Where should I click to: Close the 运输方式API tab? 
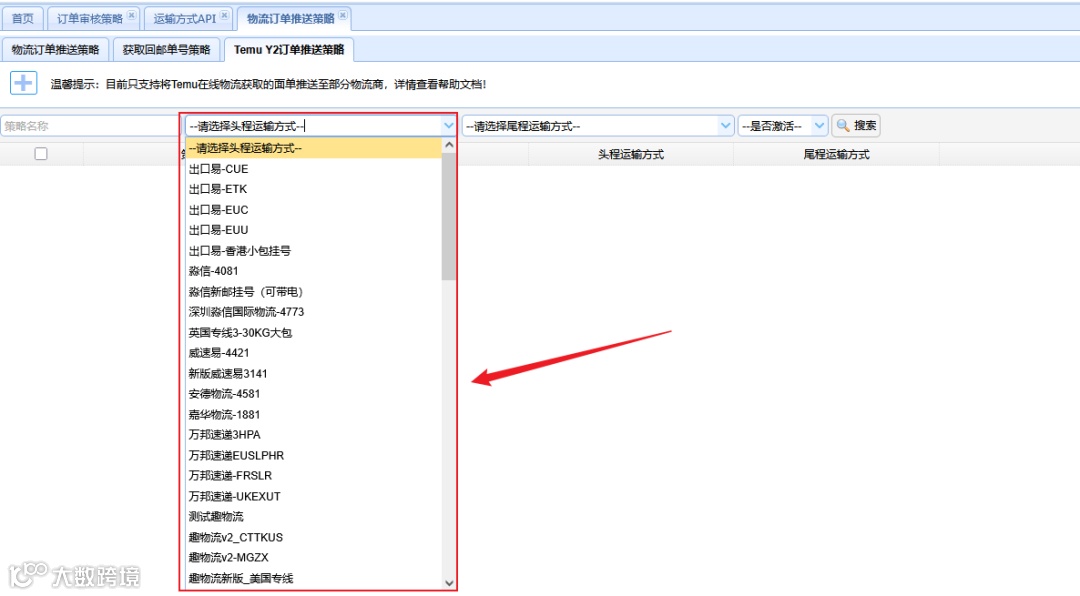225,15
